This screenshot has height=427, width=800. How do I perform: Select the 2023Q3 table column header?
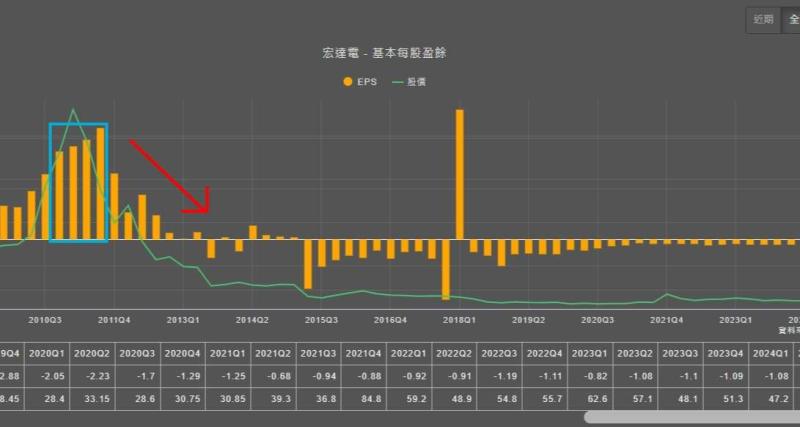(680, 354)
